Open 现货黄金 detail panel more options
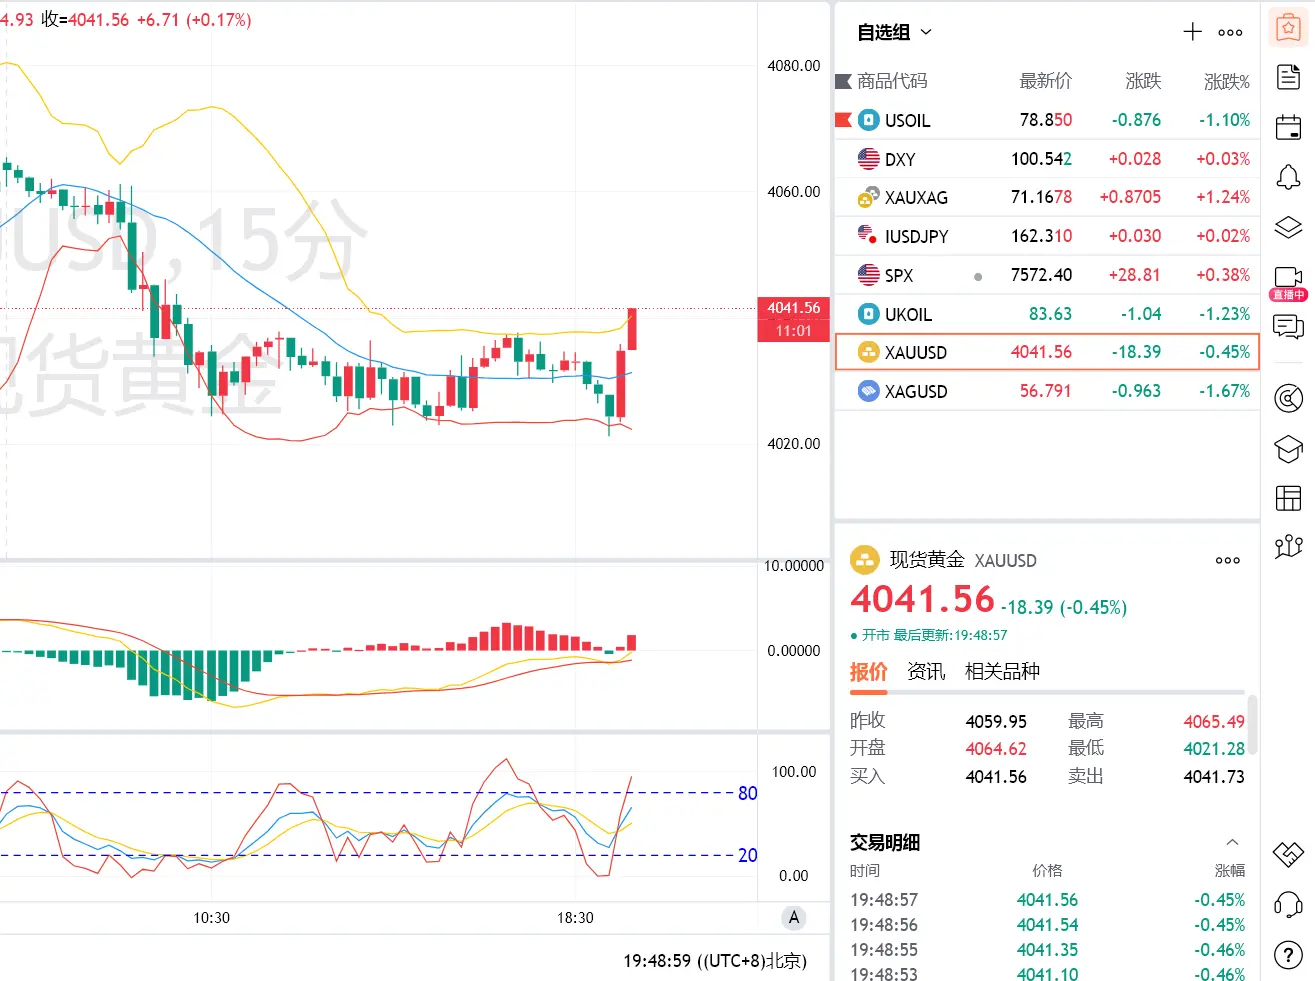The height and width of the screenshot is (981, 1315). click(x=1227, y=561)
